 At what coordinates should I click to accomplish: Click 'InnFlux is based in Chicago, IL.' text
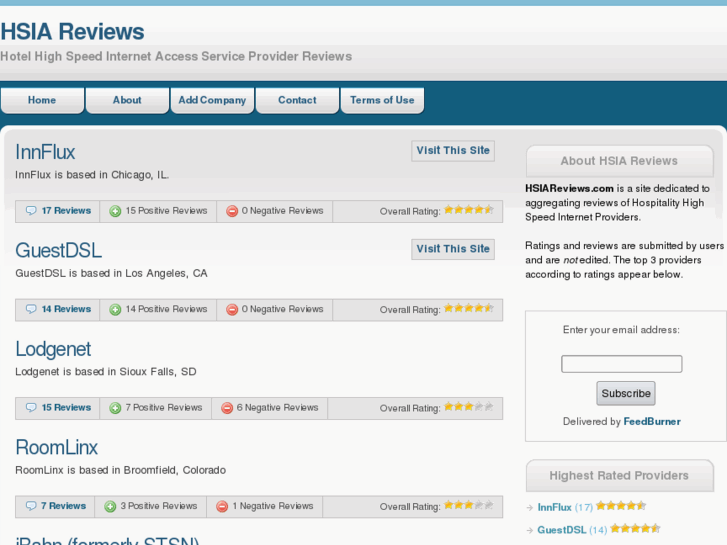click(x=92, y=175)
